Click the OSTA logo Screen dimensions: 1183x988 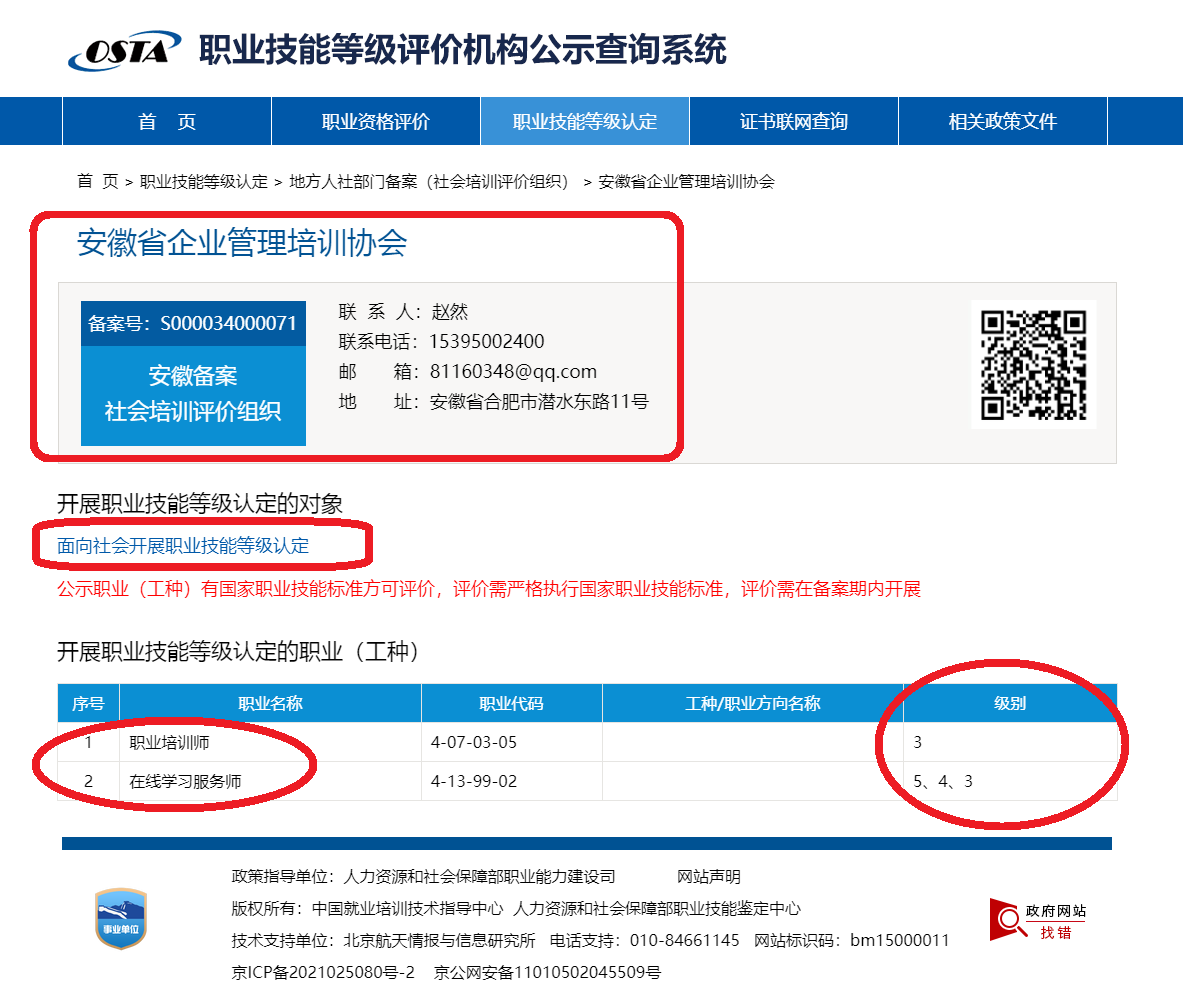pyautogui.click(x=124, y=51)
